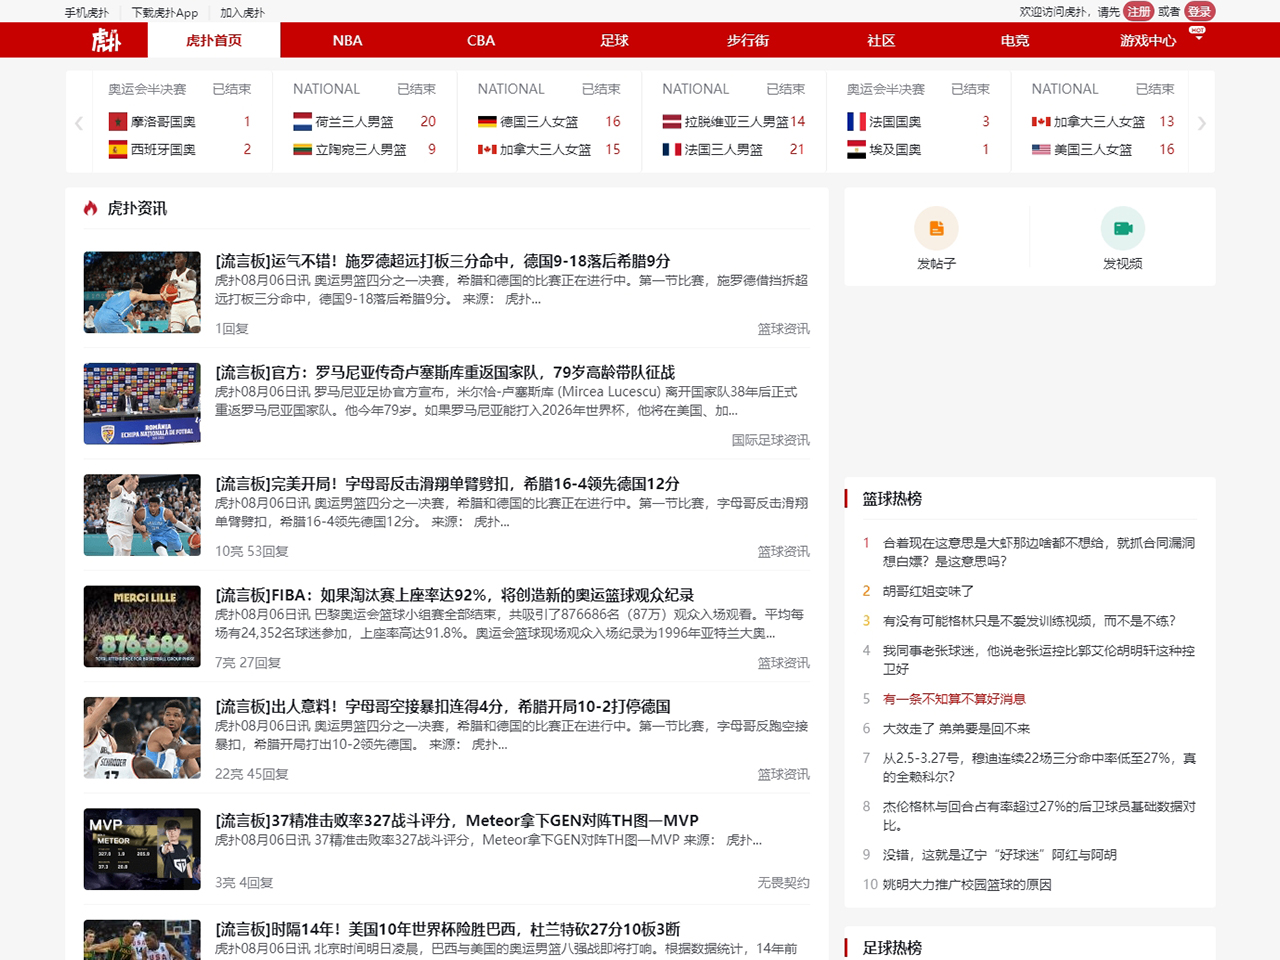
Task: Click the France flag in 法国国奥 match
Action: pyautogui.click(x=856, y=121)
